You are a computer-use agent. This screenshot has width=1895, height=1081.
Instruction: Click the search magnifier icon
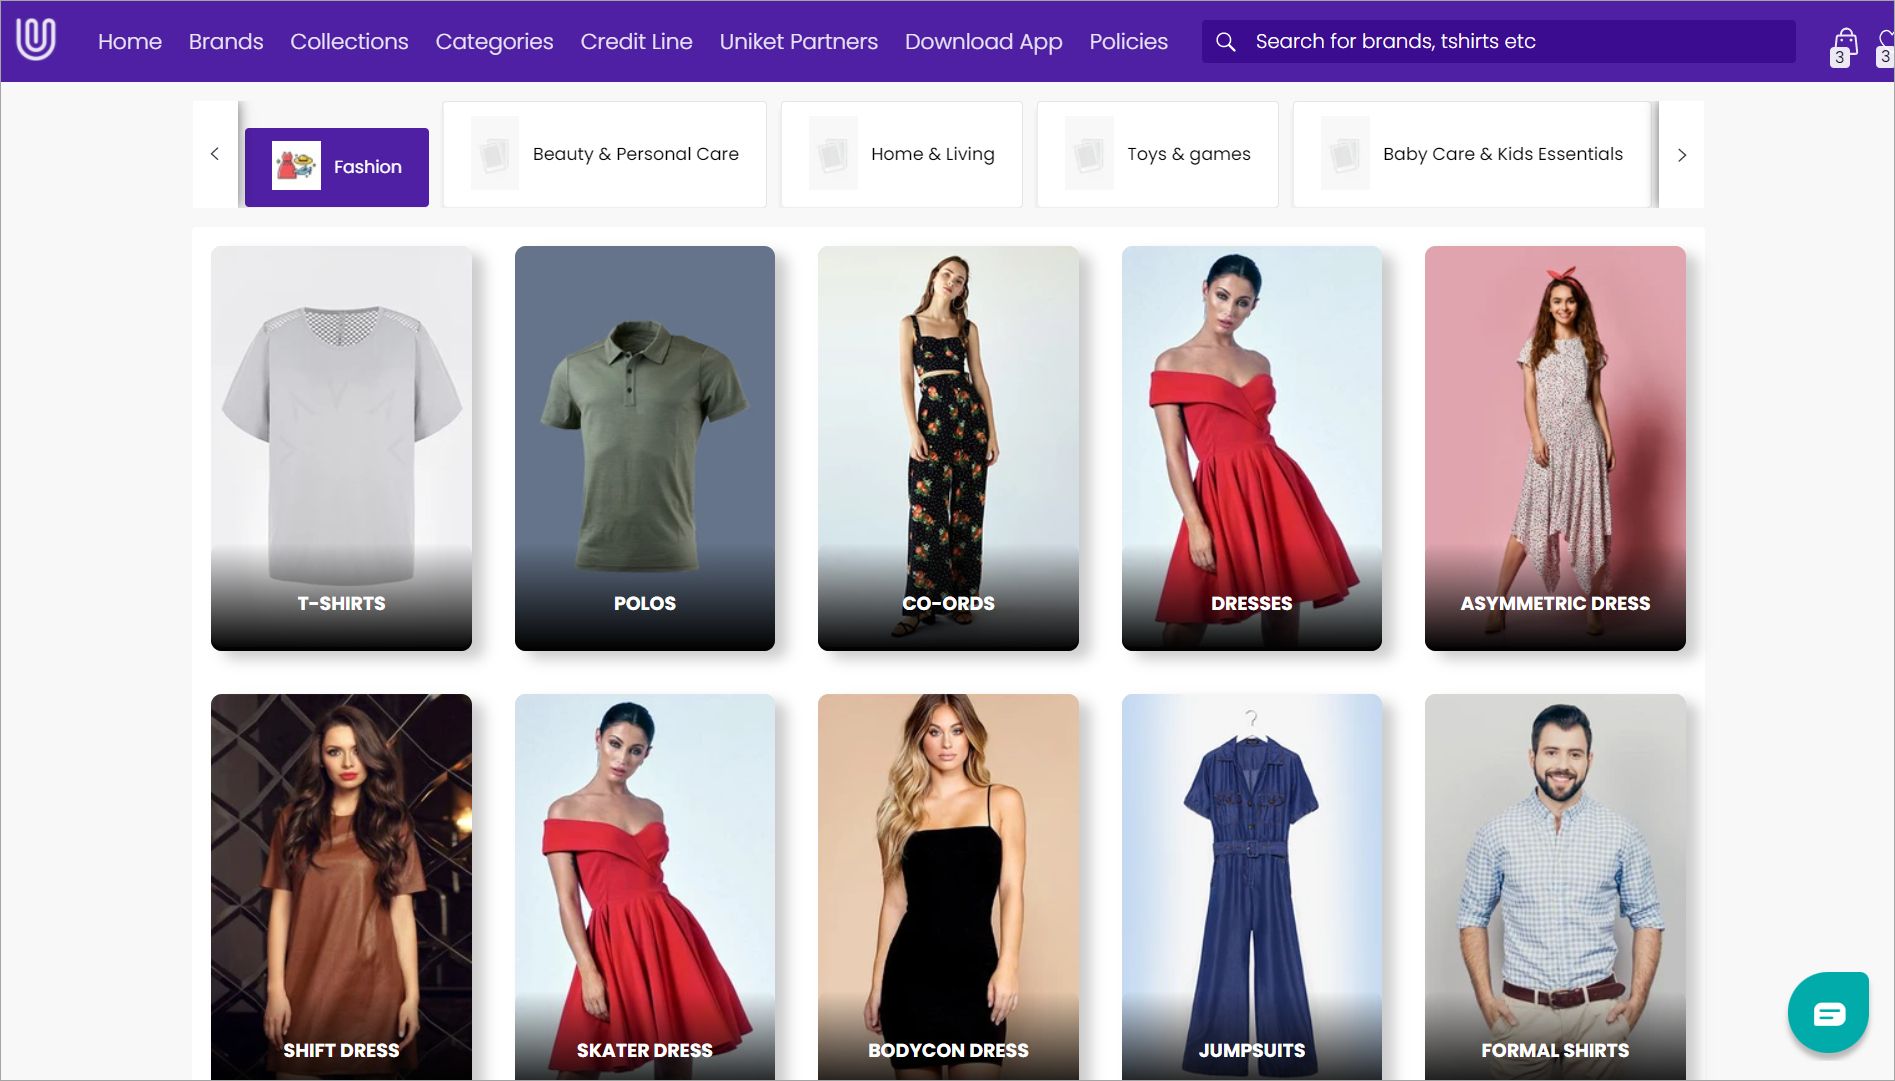pyautogui.click(x=1225, y=42)
